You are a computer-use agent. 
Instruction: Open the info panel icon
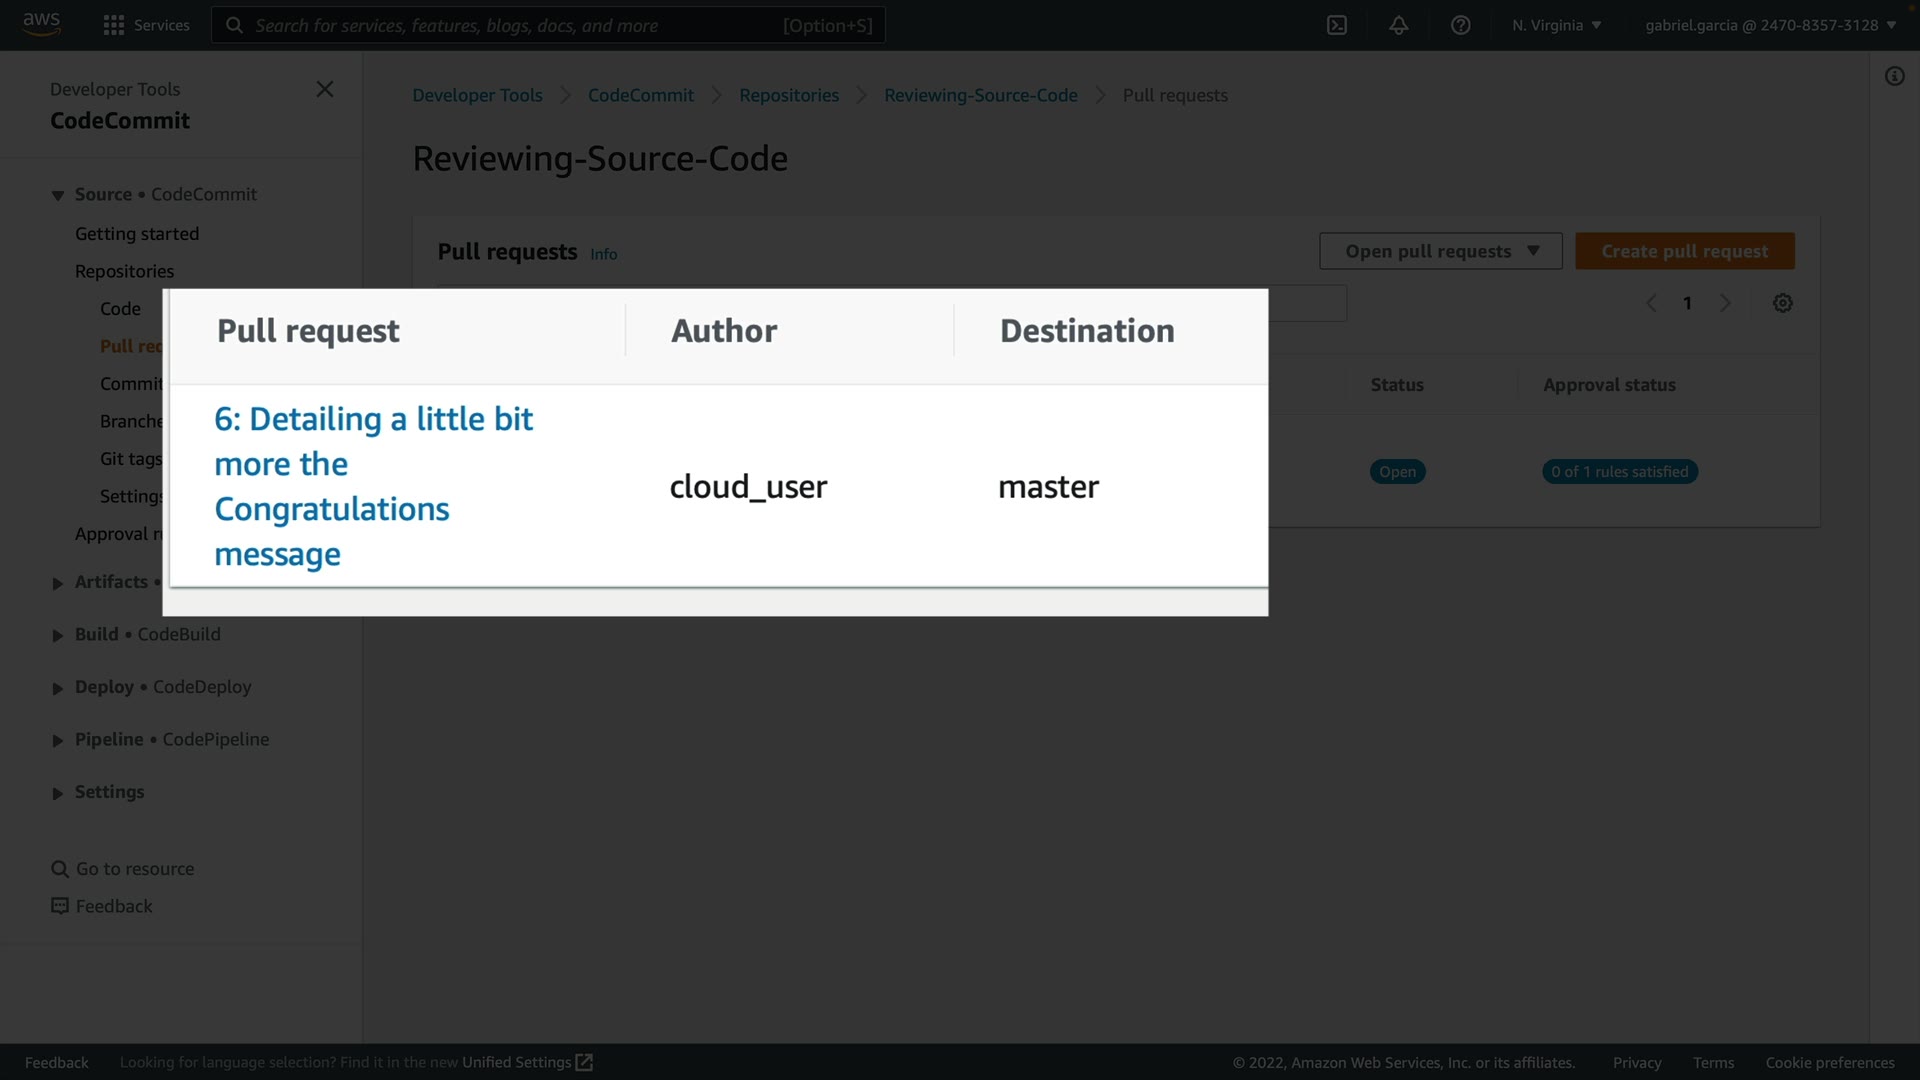tap(1895, 76)
